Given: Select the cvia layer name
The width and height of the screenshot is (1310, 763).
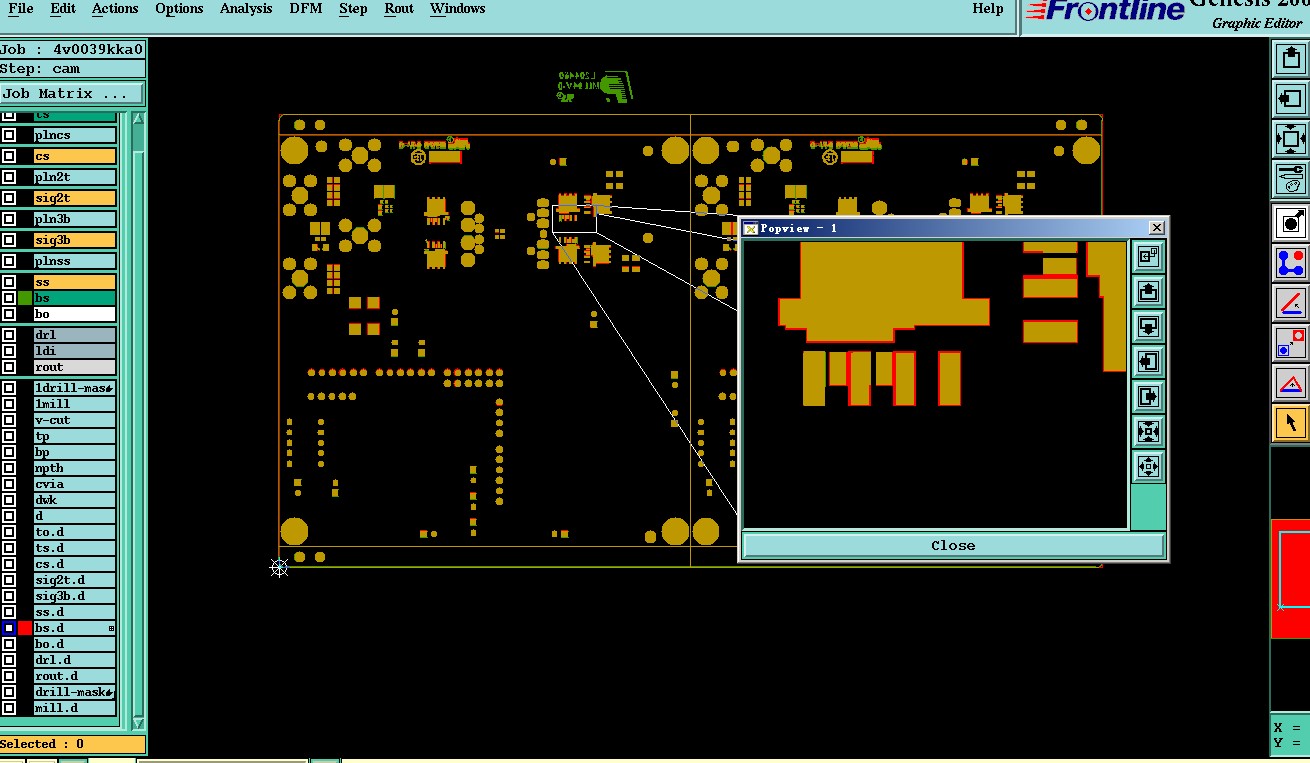Looking at the screenshot, I should coord(75,484).
